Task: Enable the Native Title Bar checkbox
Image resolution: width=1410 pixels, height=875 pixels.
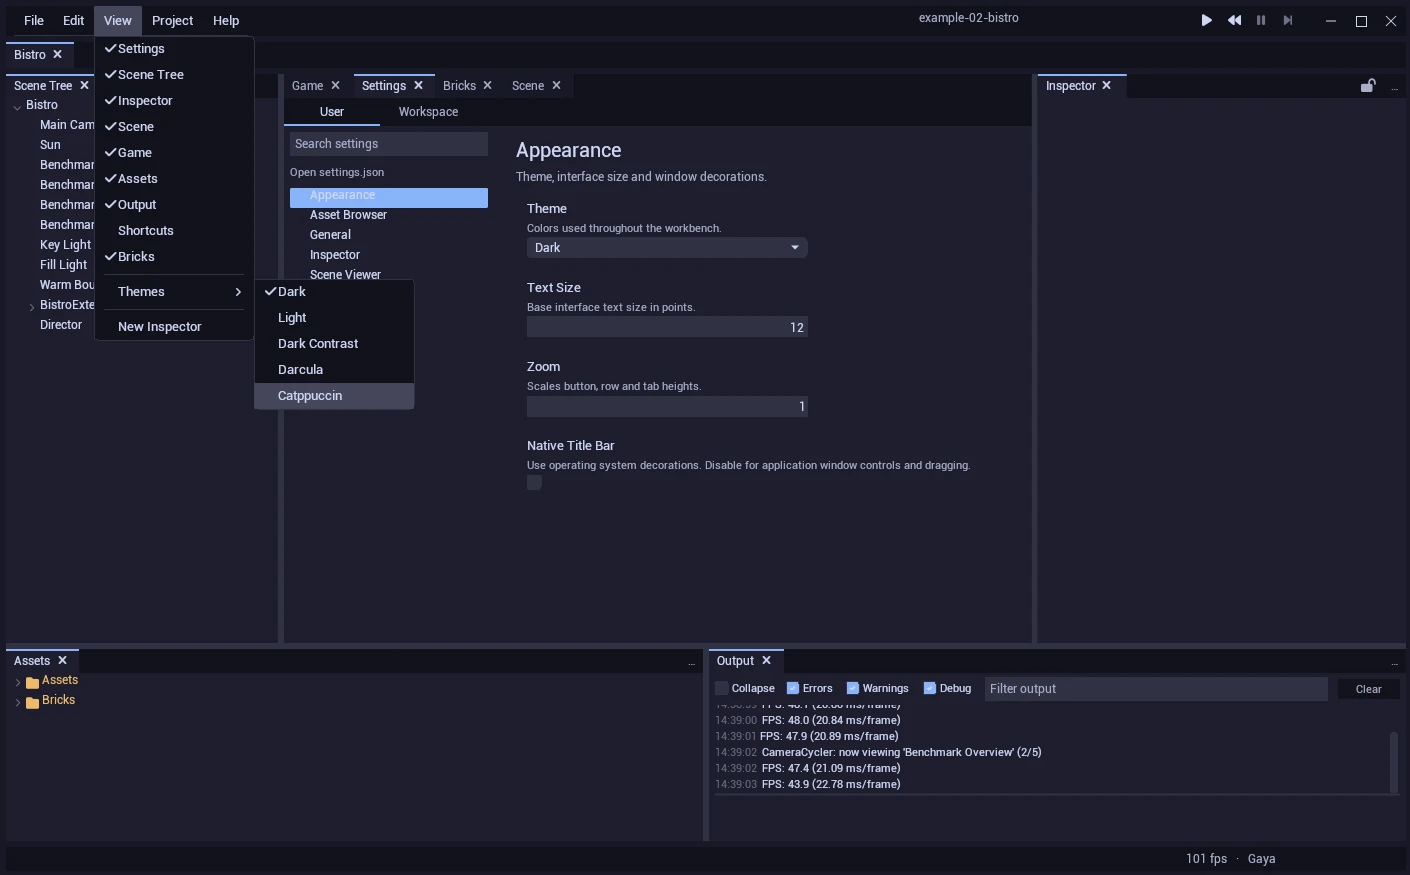Action: tap(534, 483)
